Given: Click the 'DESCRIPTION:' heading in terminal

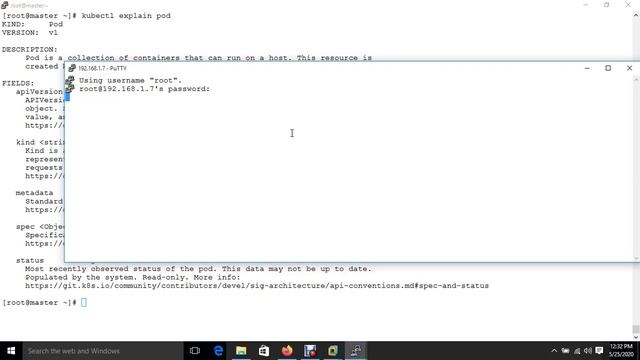Looking at the screenshot, I should click(x=29, y=49).
